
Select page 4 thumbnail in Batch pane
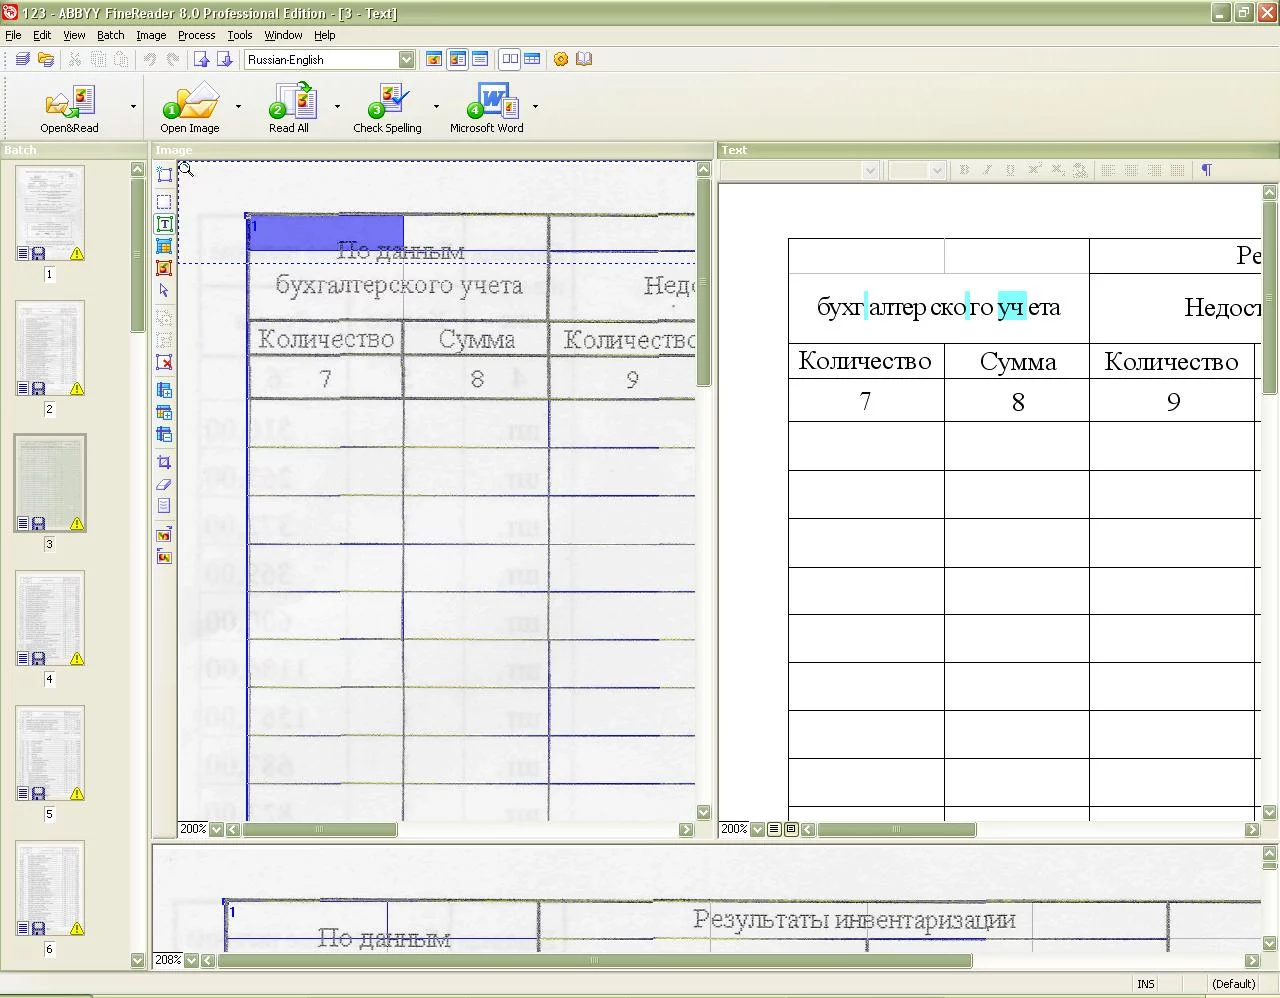50,619
